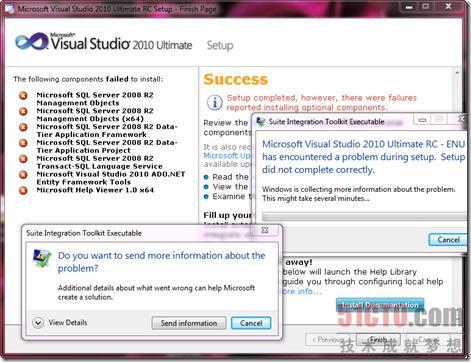Click the 'Success' heading text
The image size is (471, 362).
[236, 79]
